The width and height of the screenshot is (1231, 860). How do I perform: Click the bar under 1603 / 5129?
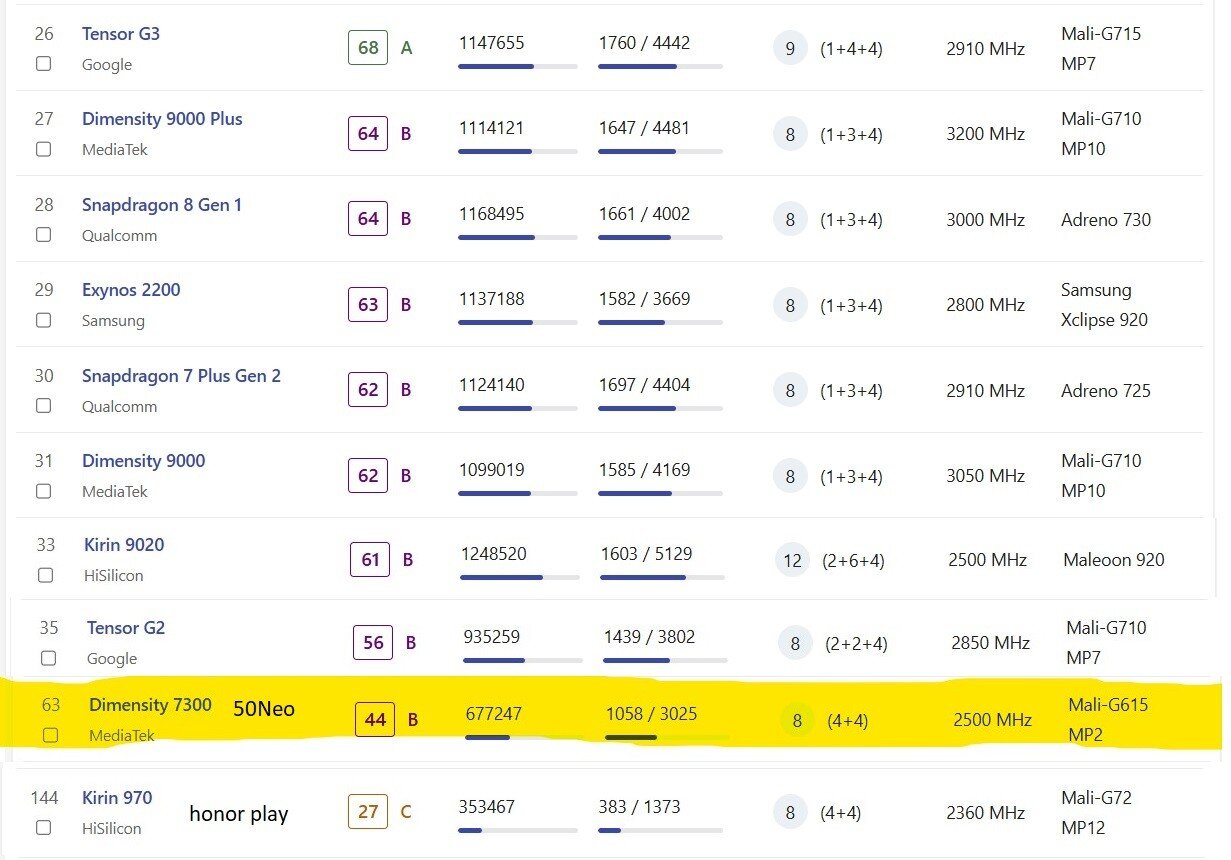pyautogui.click(x=663, y=577)
